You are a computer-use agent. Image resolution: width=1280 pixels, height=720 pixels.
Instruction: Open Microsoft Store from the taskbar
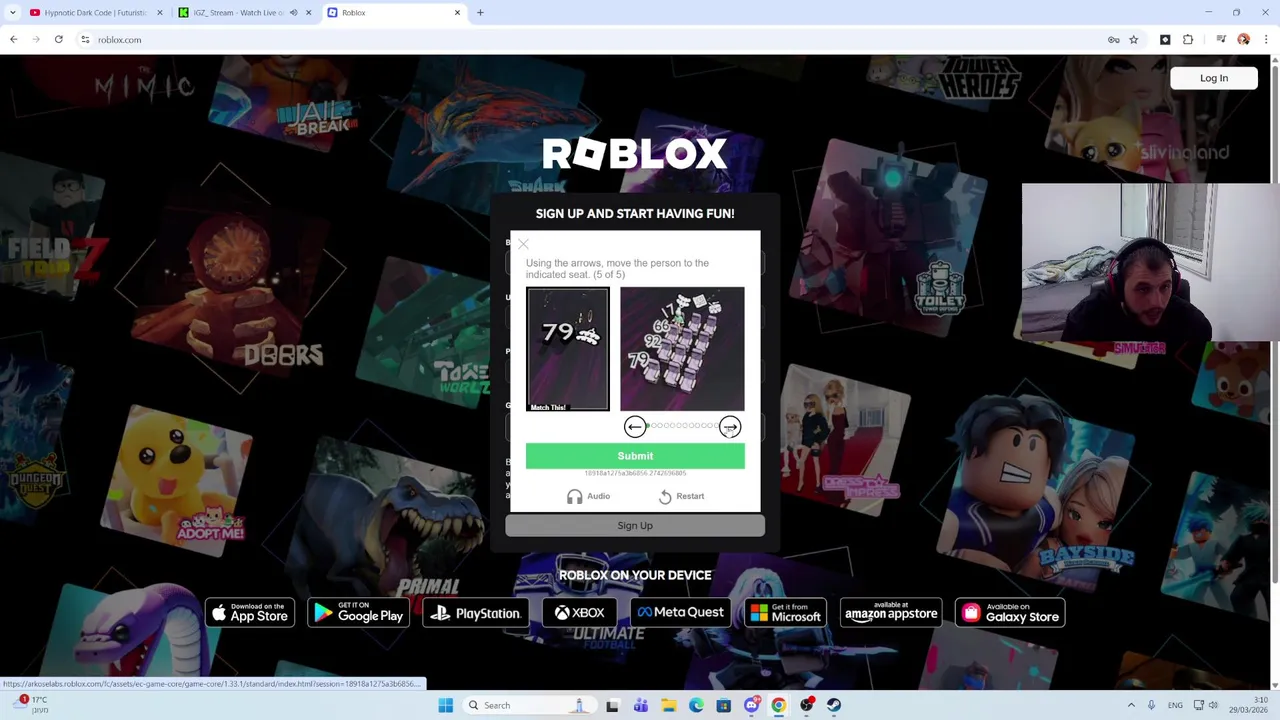724,705
